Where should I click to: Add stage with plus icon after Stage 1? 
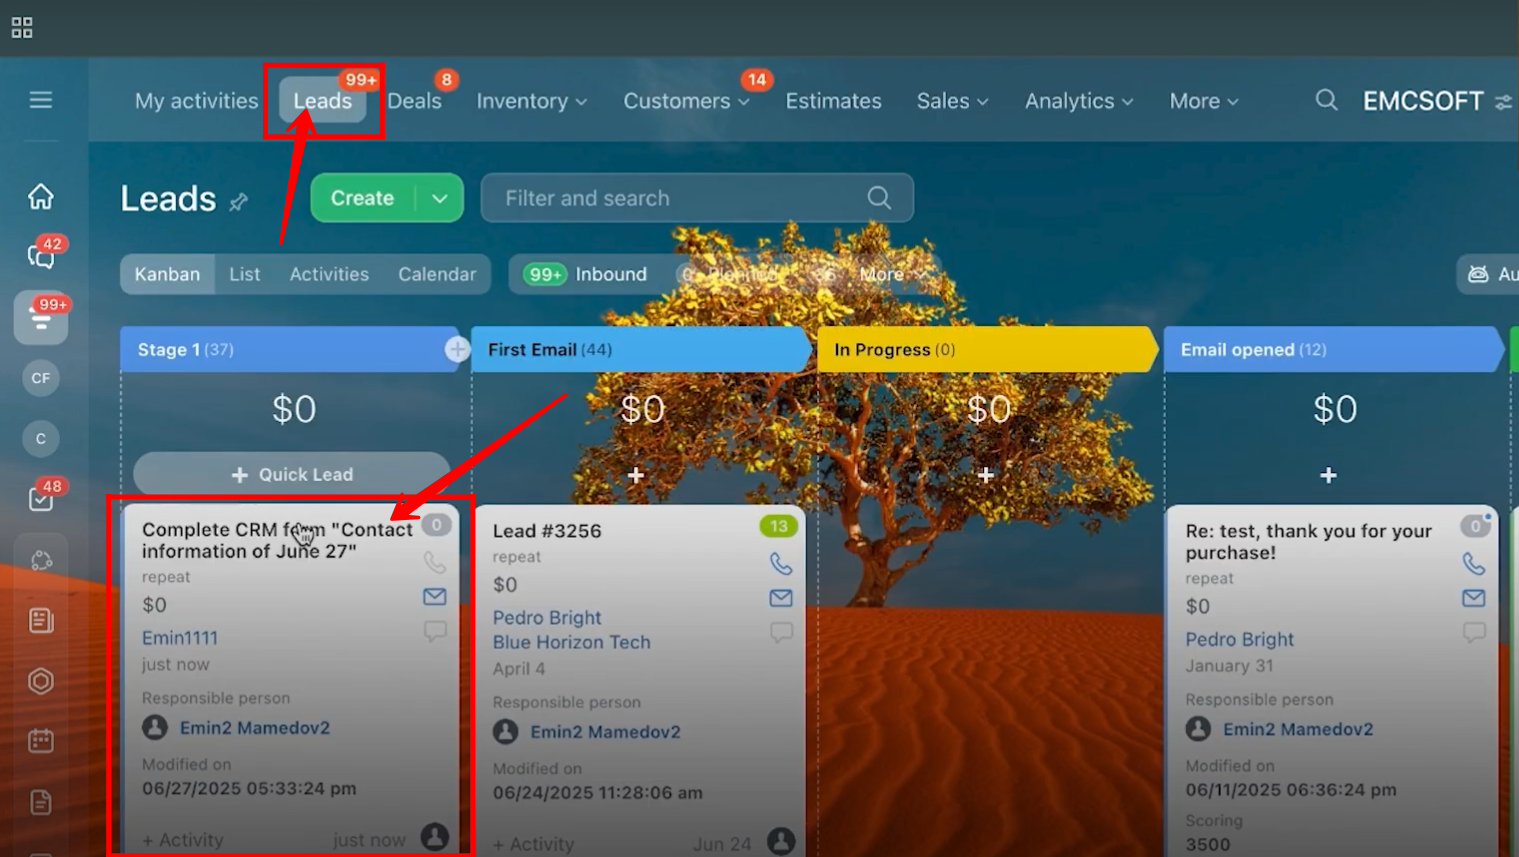457,349
